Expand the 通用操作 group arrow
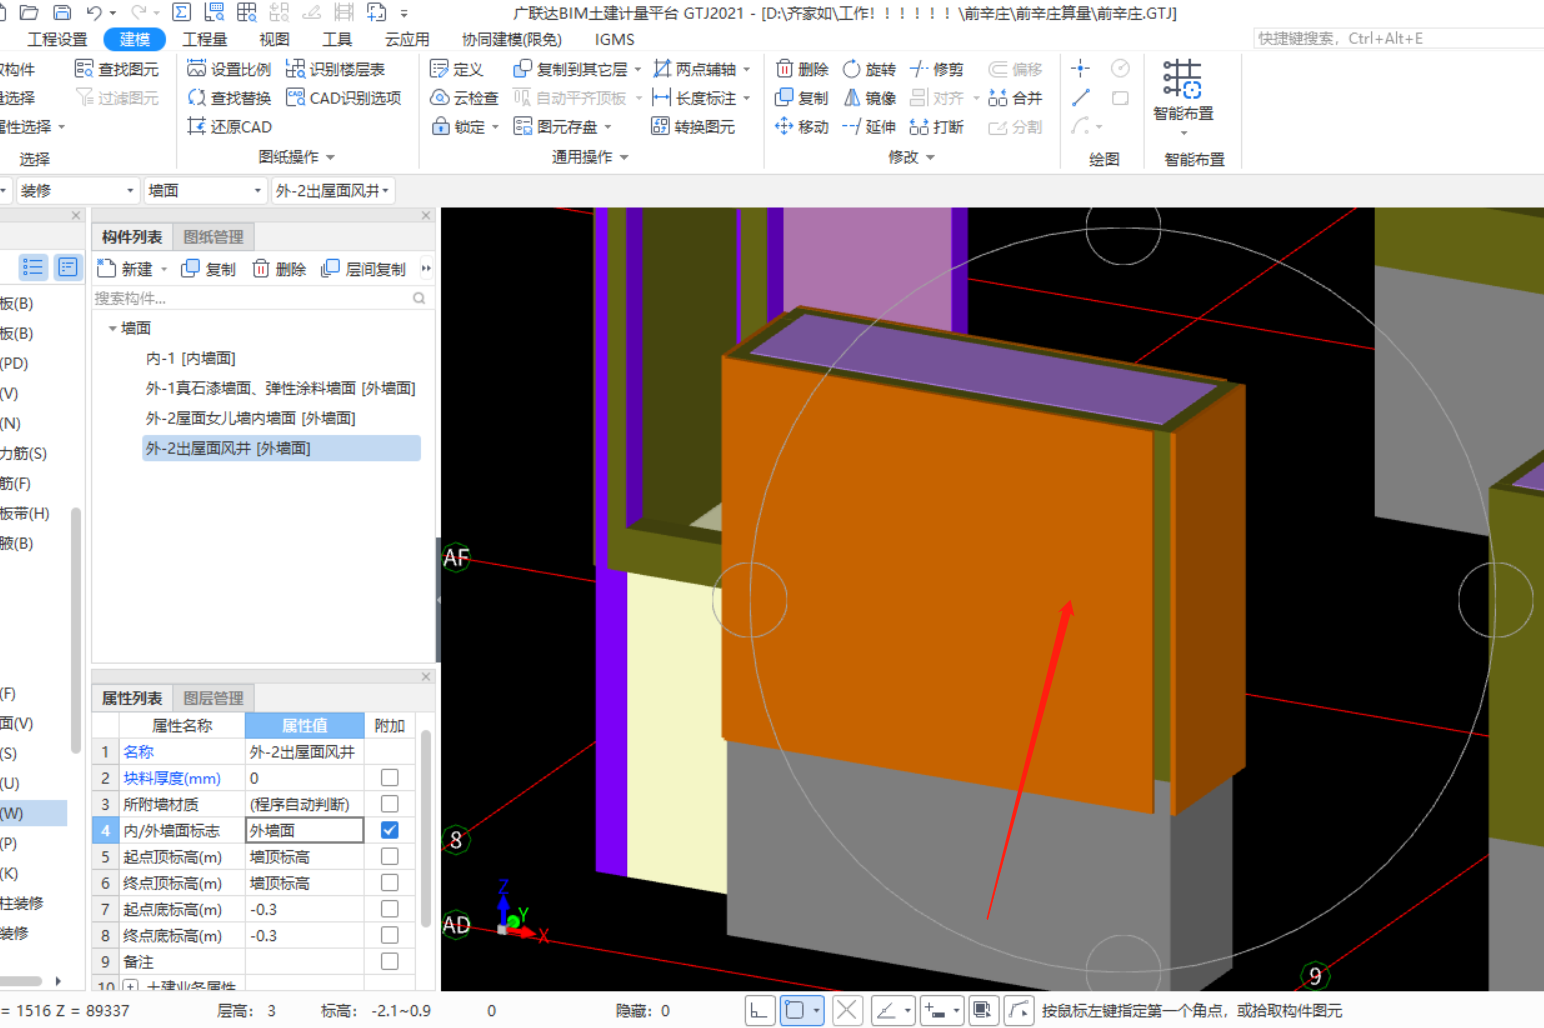1544x1028 pixels. [624, 157]
